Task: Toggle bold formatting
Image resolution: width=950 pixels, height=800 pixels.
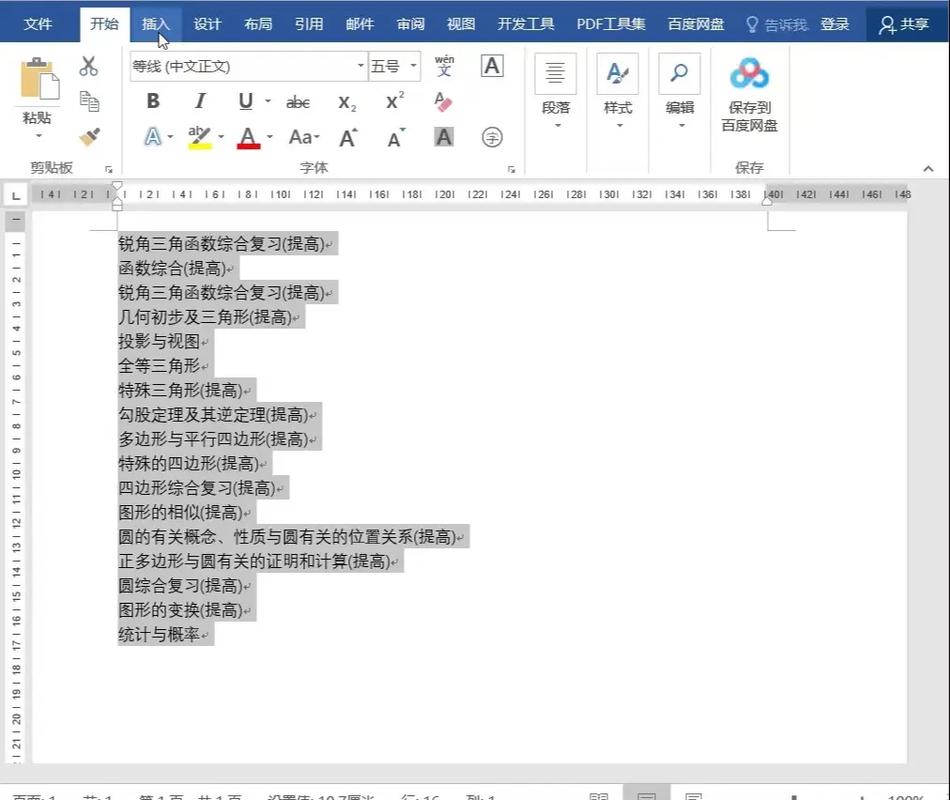Action: click(x=153, y=100)
